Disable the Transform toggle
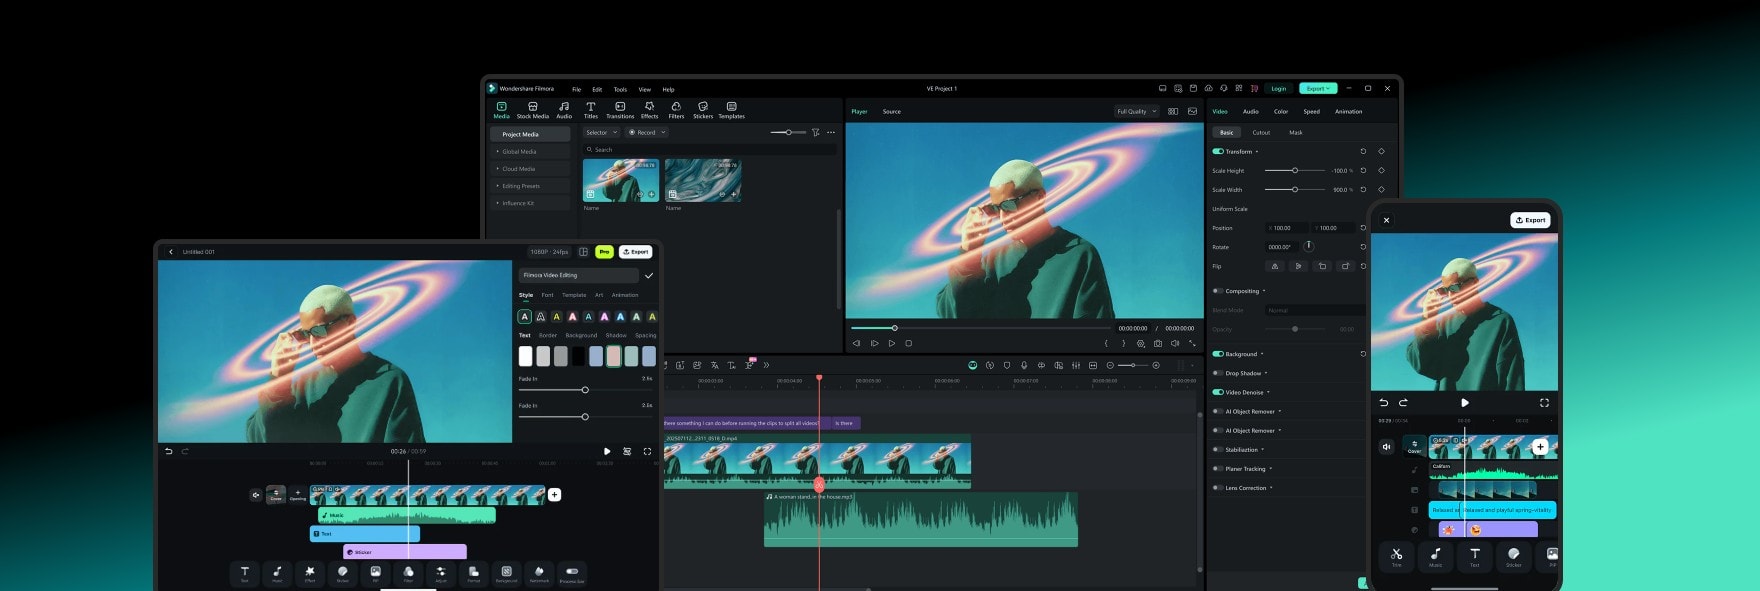Viewport: 1760px width, 591px height. tap(1218, 152)
